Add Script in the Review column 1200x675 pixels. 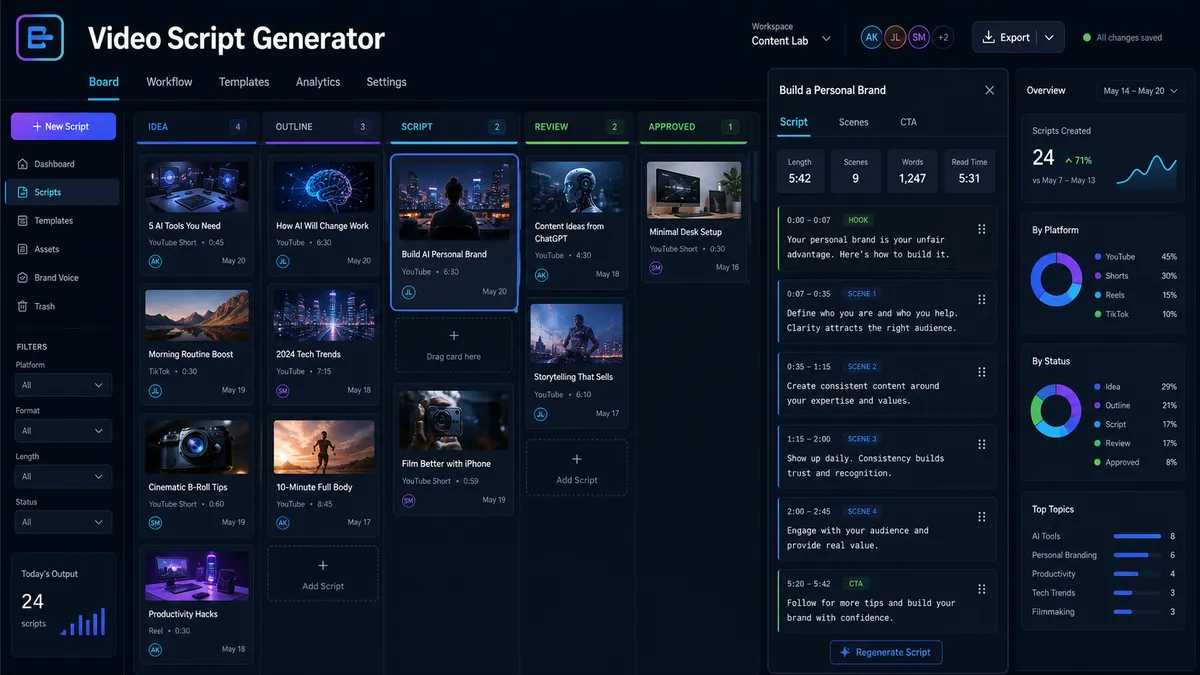pyautogui.click(x=577, y=468)
